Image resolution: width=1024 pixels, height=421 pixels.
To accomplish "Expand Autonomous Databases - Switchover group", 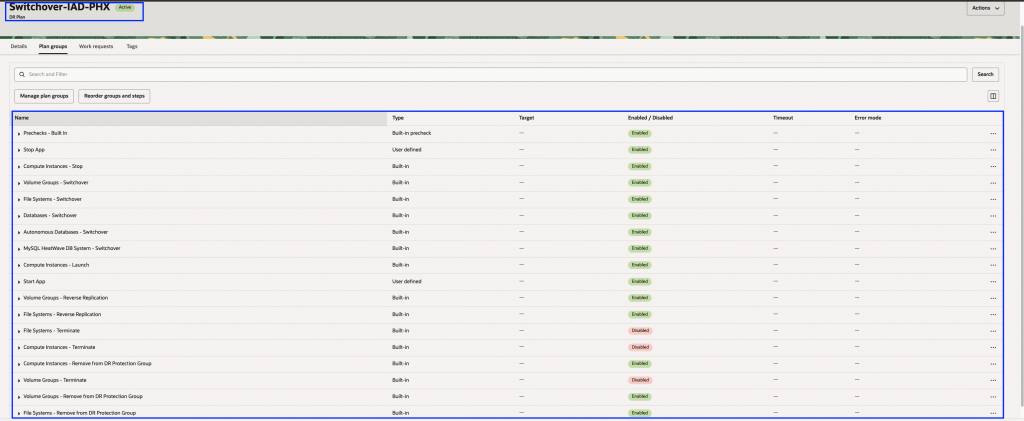I will tap(19, 232).
